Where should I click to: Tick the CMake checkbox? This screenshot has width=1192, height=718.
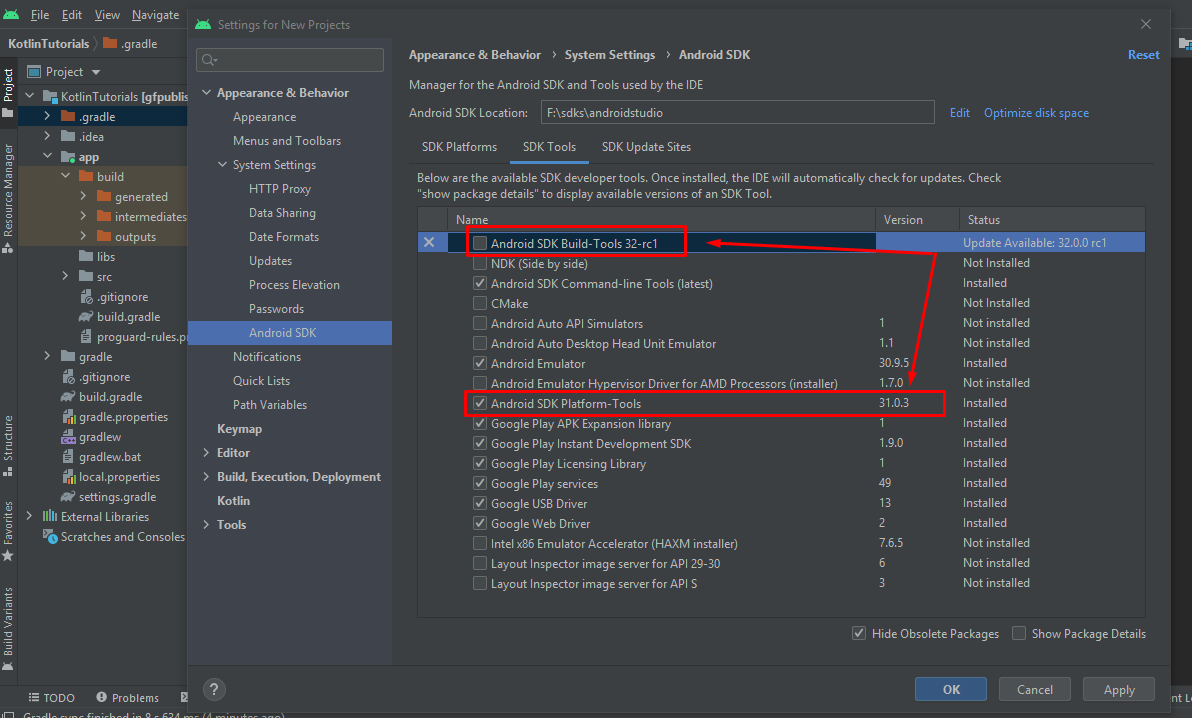click(480, 303)
